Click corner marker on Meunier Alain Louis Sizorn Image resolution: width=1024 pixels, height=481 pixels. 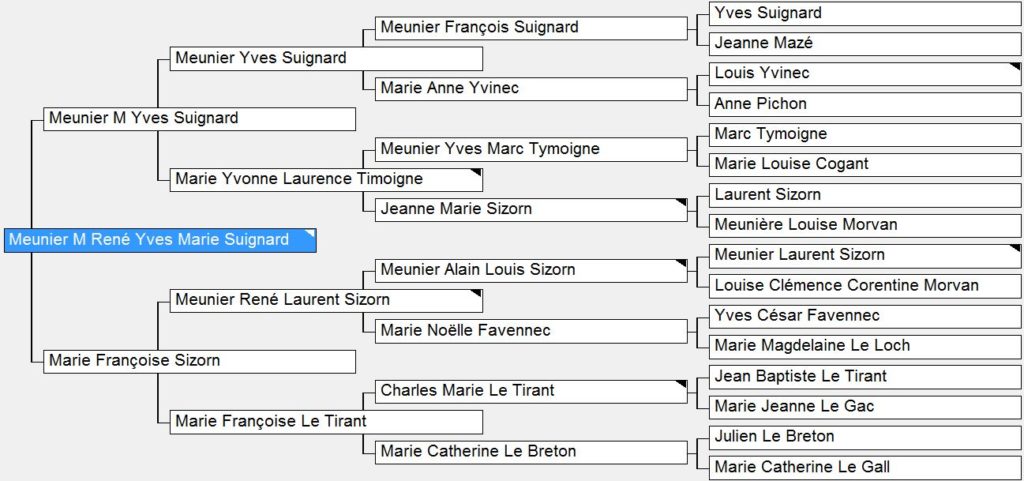pyautogui.click(x=681, y=263)
